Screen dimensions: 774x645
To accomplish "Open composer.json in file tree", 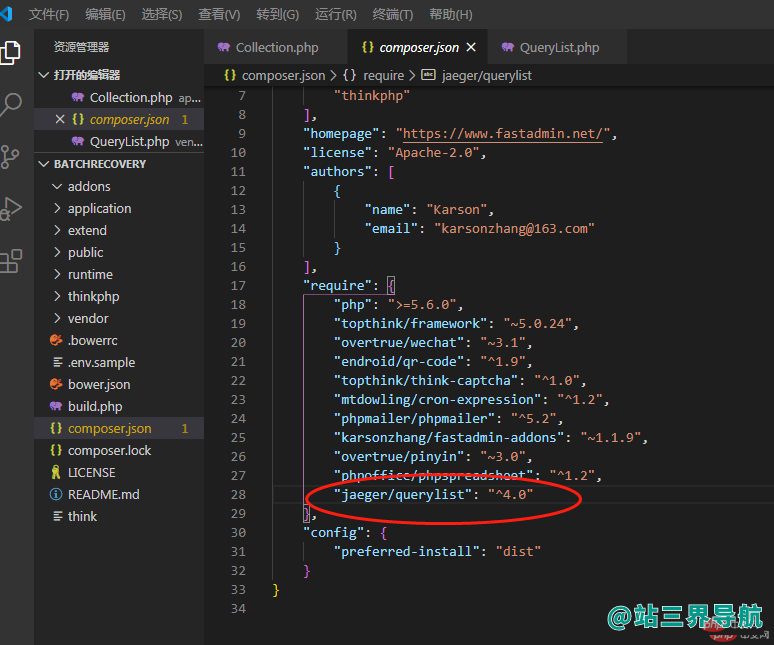I will (x=119, y=428).
